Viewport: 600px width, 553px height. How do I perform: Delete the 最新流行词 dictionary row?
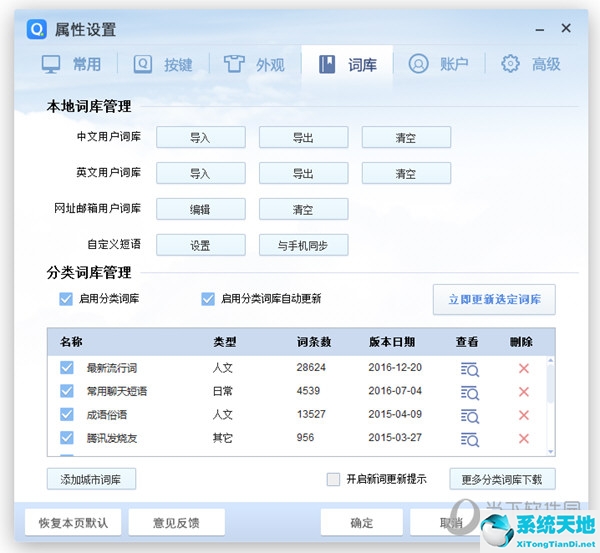pos(523,368)
